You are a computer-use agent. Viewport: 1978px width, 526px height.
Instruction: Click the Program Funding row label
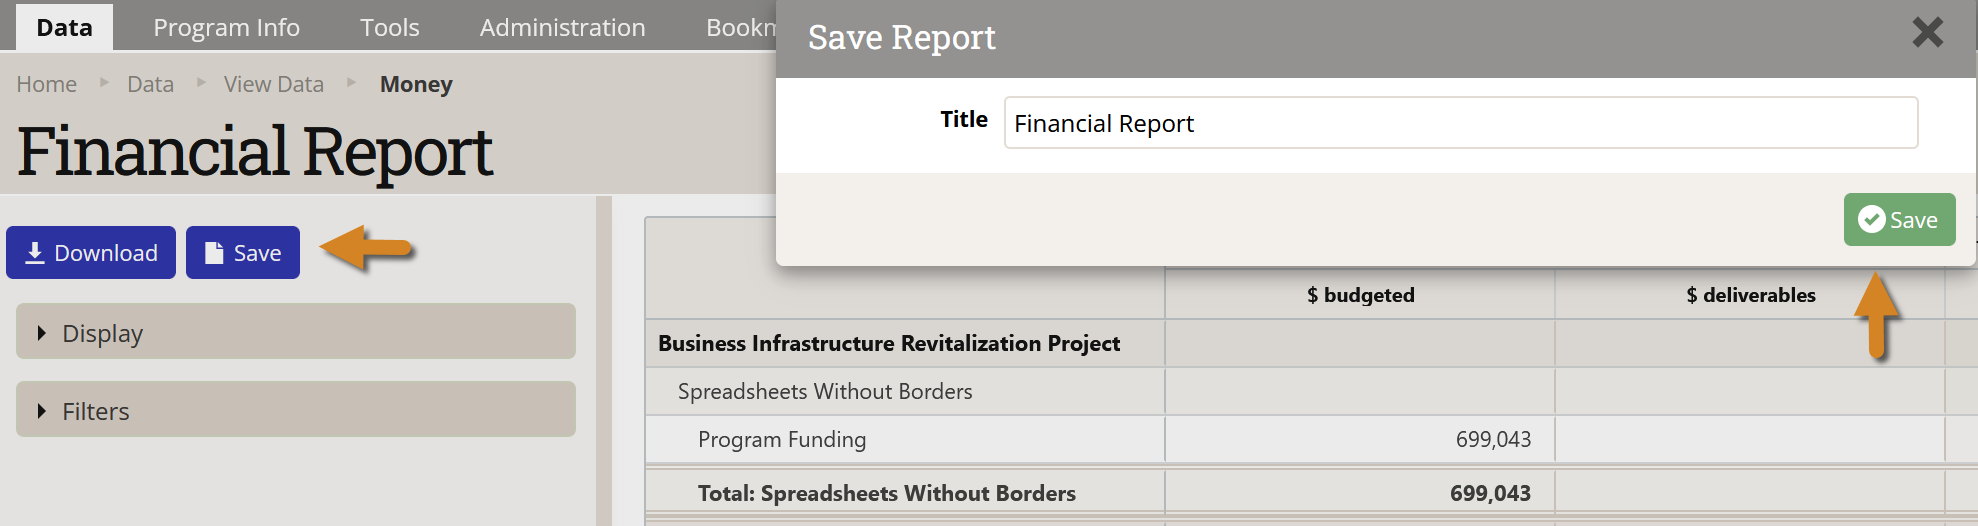point(782,439)
